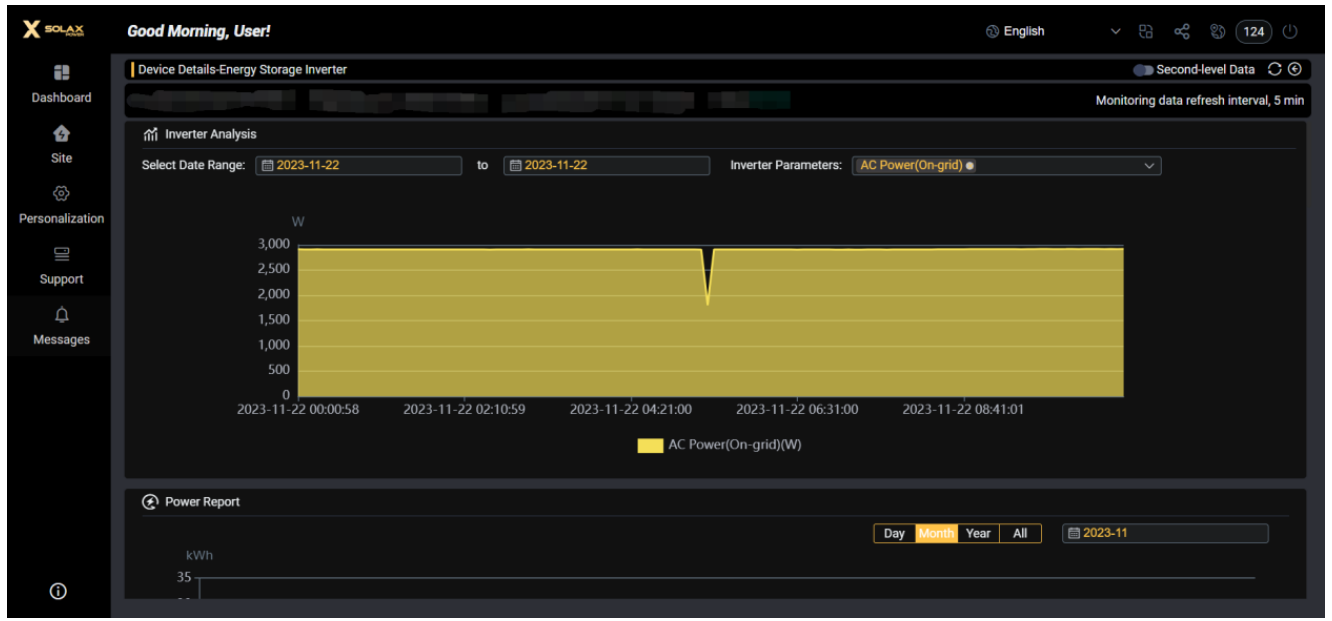Open the 2023-11 month picker
Screen dimensions: 1332x621
point(1164,533)
